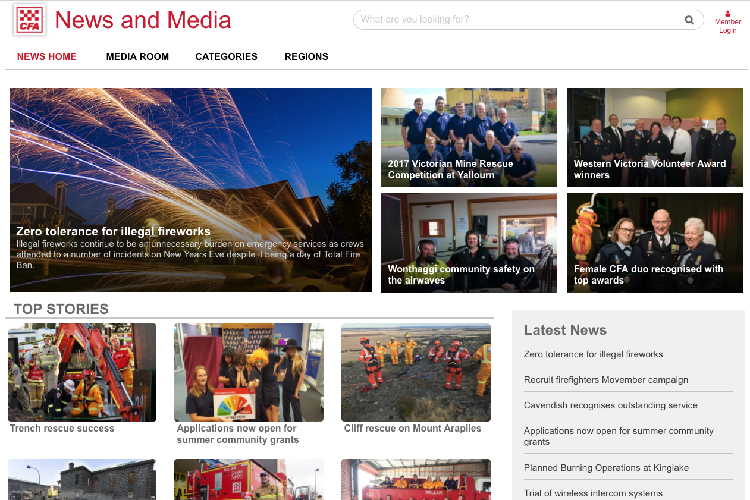Viewport: 750px width, 500px height.
Task: Click the Trench rescue success thumbnail
Action: [x=82, y=372]
